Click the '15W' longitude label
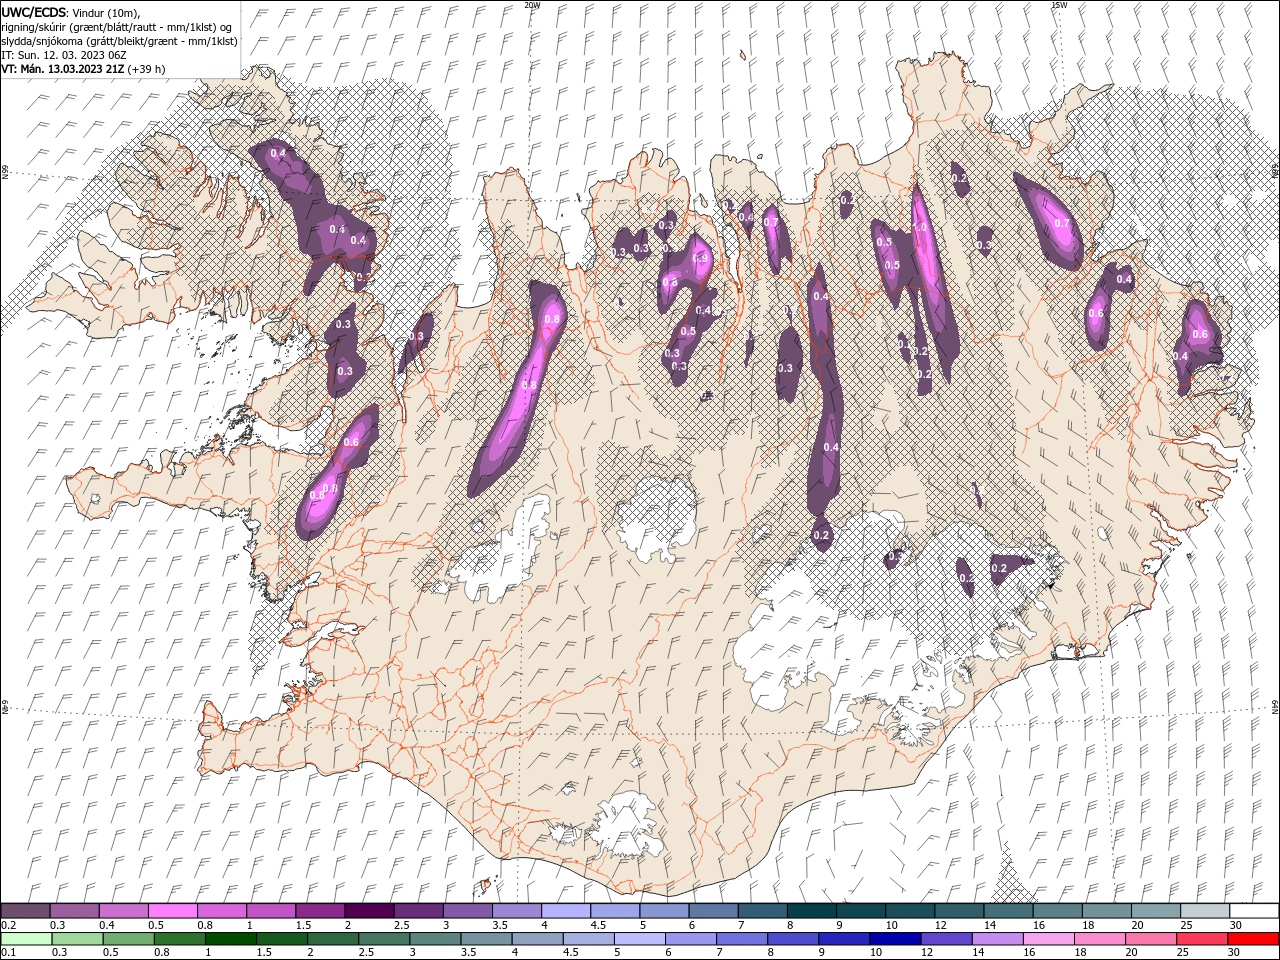The width and height of the screenshot is (1280, 960). pyautogui.click(x=1058, y=5)
